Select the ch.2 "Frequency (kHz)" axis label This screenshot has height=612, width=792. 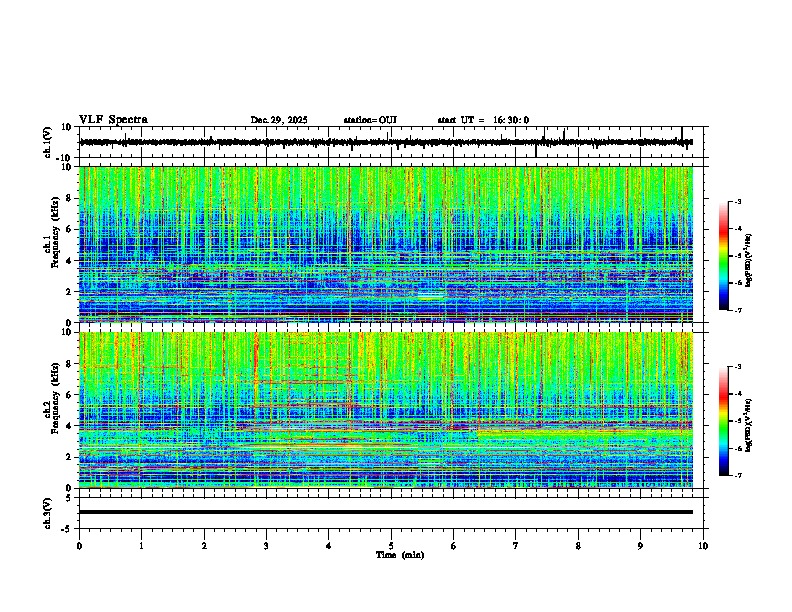point(55,397)
